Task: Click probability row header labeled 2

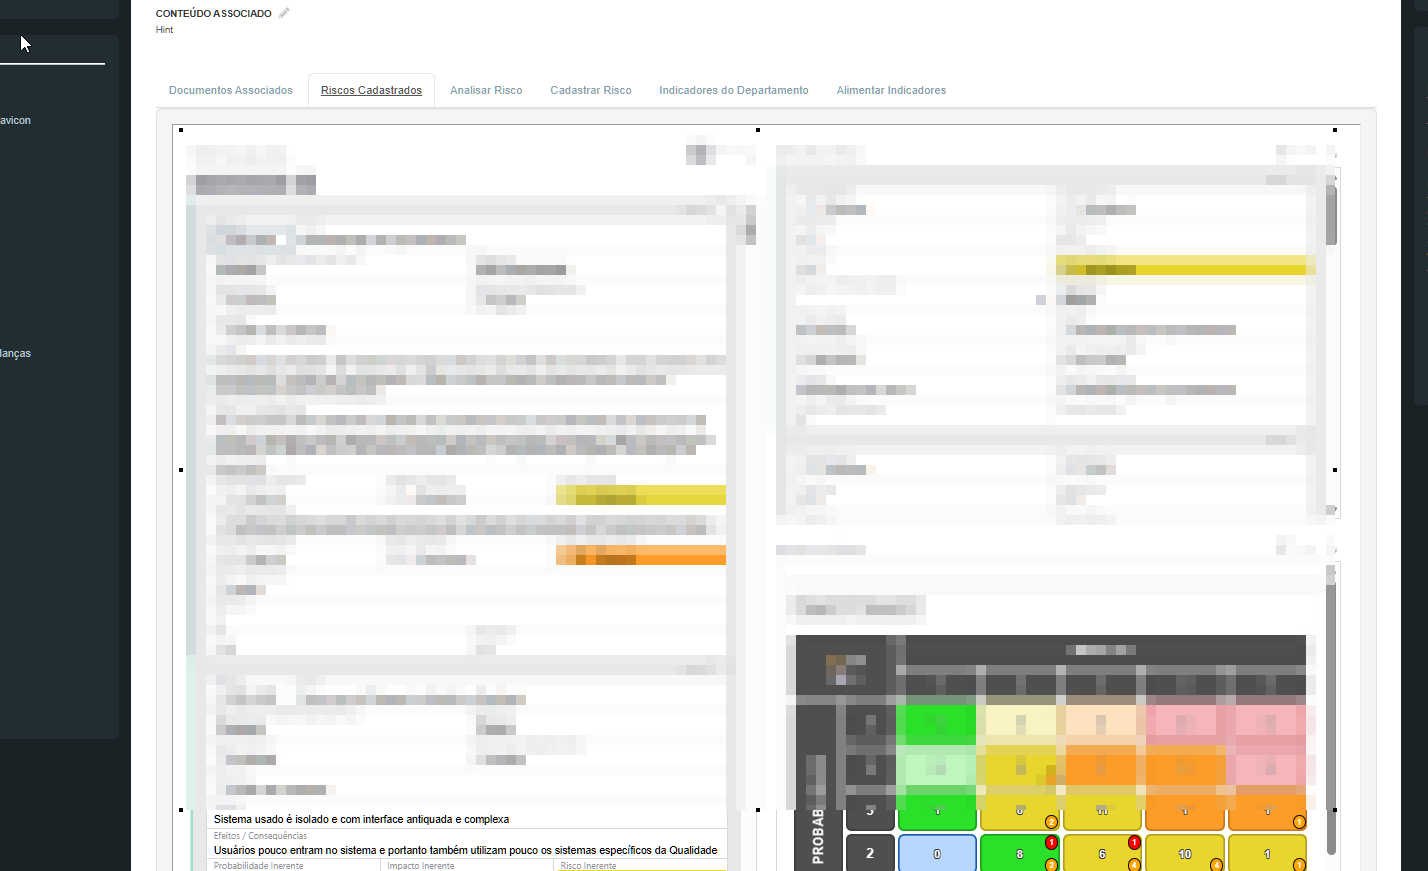Action: [870, 853]
